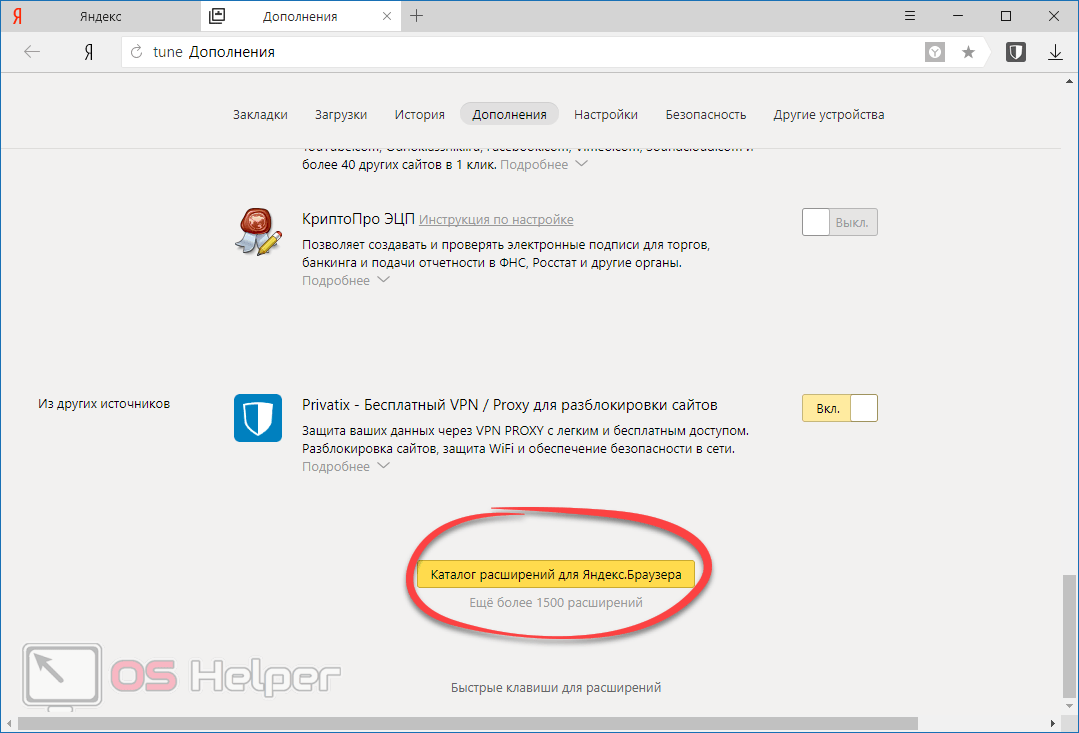Open the browser hamburger menu
Viewport: 1079px width, 733px height.
click(910, 16)
